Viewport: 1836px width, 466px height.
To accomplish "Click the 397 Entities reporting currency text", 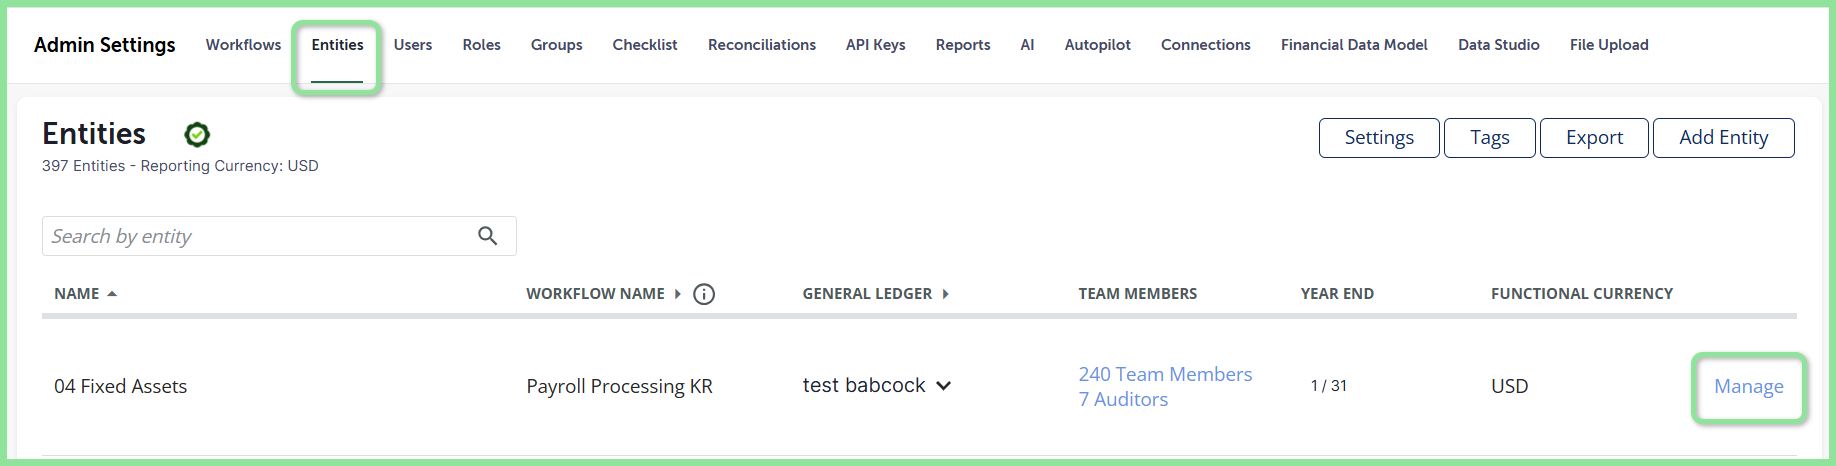I will point(180,166).
